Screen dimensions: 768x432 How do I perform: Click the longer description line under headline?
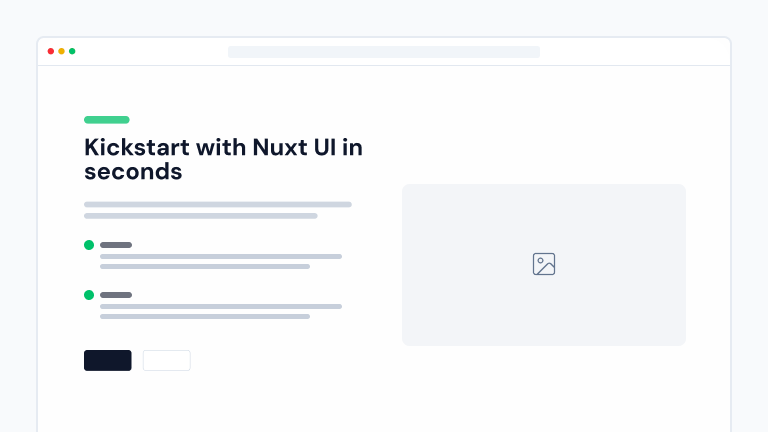pos(218,204)
